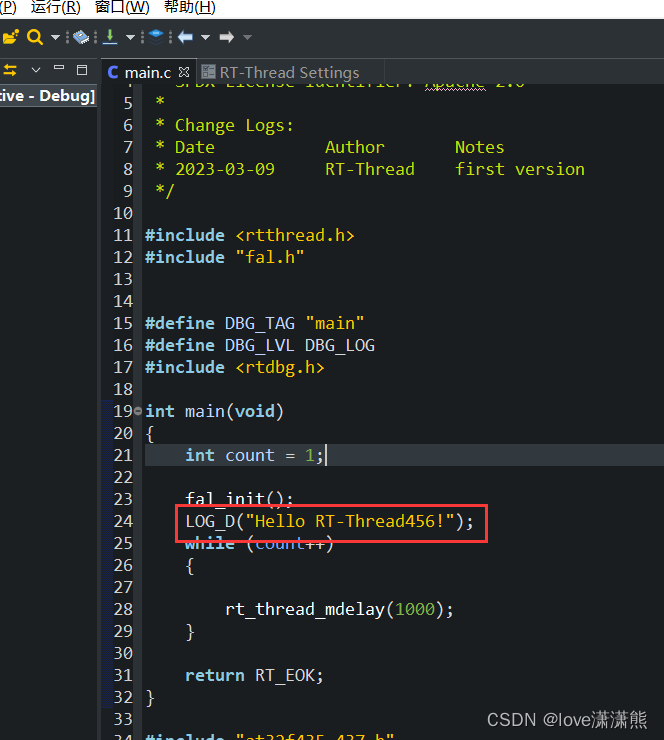Click the blue chip configuration icon
664x740 pixels.
(x=81, y=37)
